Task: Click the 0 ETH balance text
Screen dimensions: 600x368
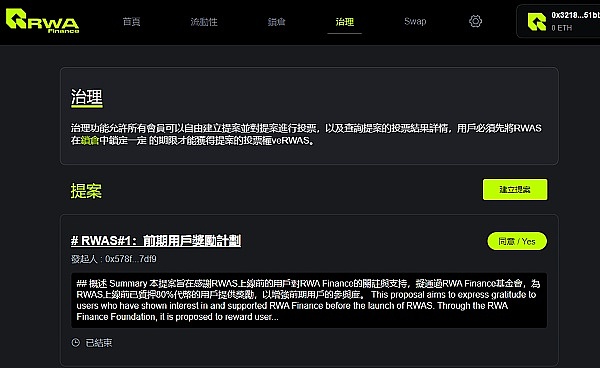Action: 562,28
